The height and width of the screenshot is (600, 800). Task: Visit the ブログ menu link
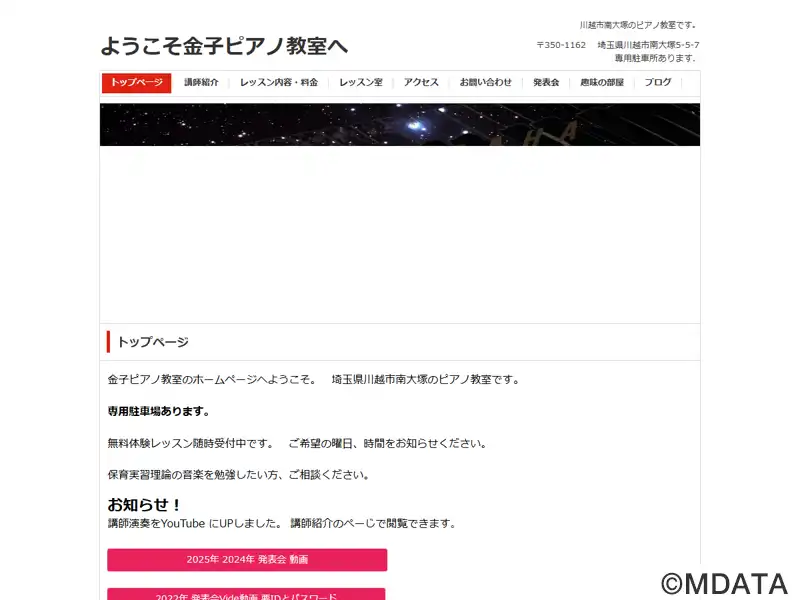(658, 83)
